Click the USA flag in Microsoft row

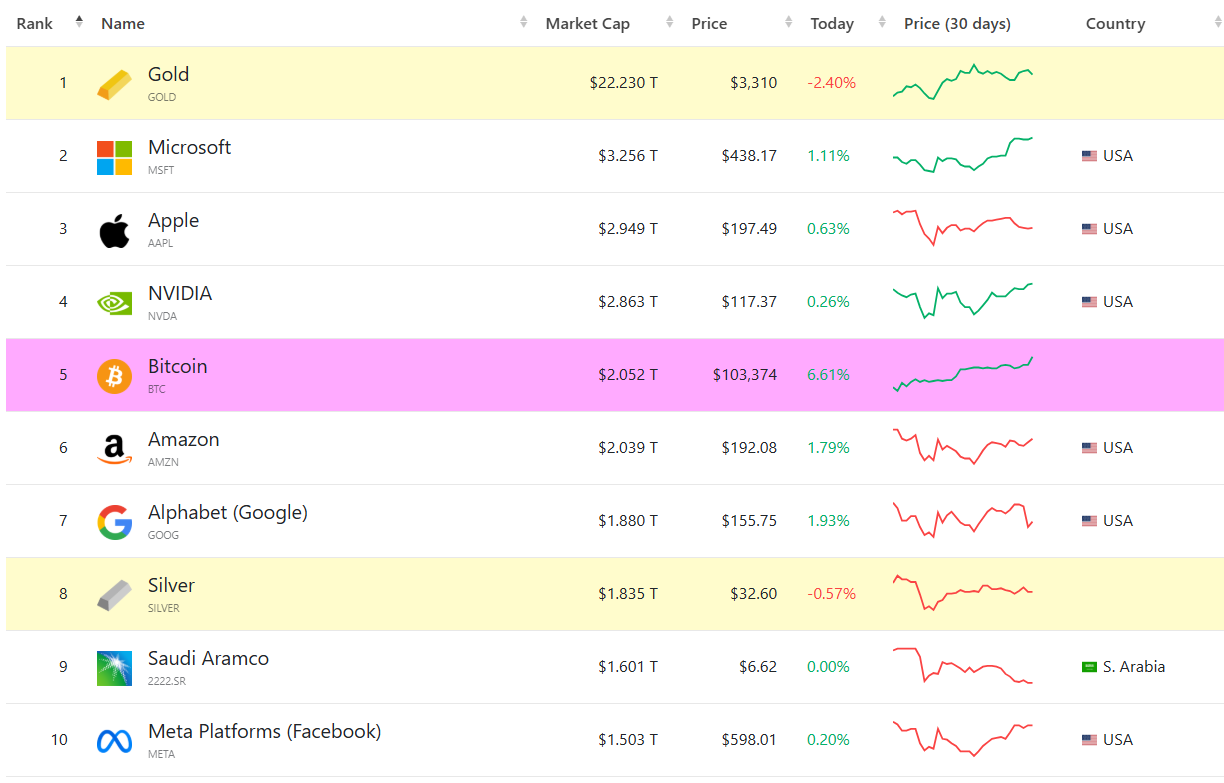pyautogui.click(x=1089, y=156)
